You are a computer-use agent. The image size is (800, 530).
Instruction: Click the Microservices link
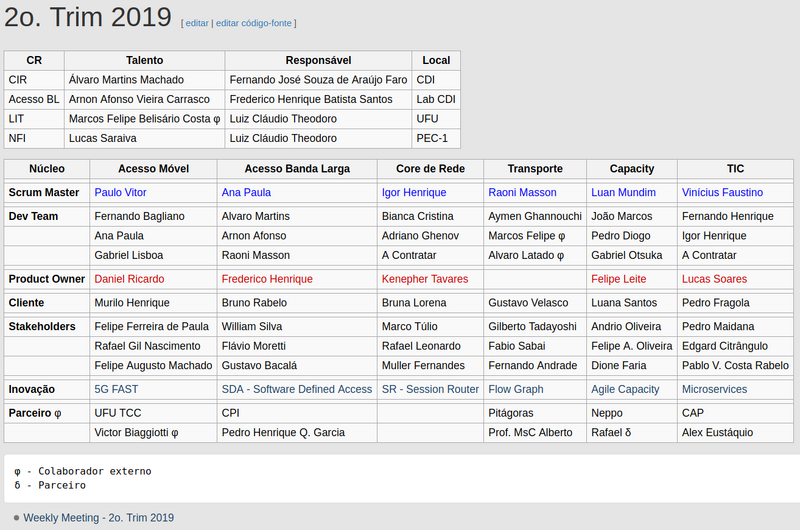point(714,389)
